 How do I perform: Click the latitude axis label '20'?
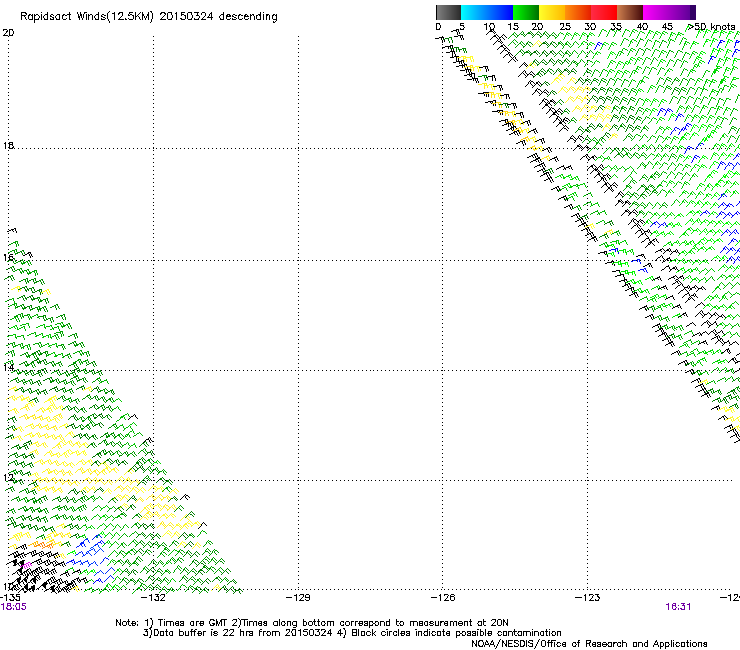pos(8,33)
